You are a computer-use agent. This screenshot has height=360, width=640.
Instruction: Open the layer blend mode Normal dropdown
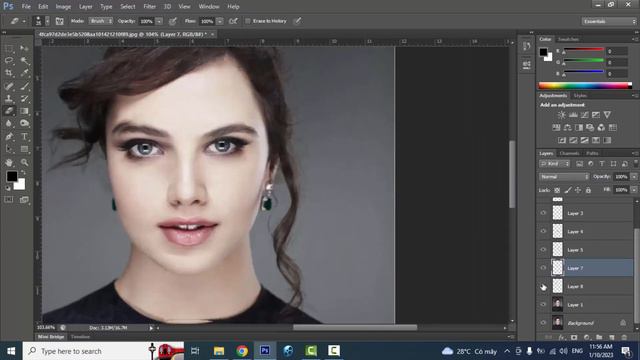pyautogui.click(x=564, y=177)
